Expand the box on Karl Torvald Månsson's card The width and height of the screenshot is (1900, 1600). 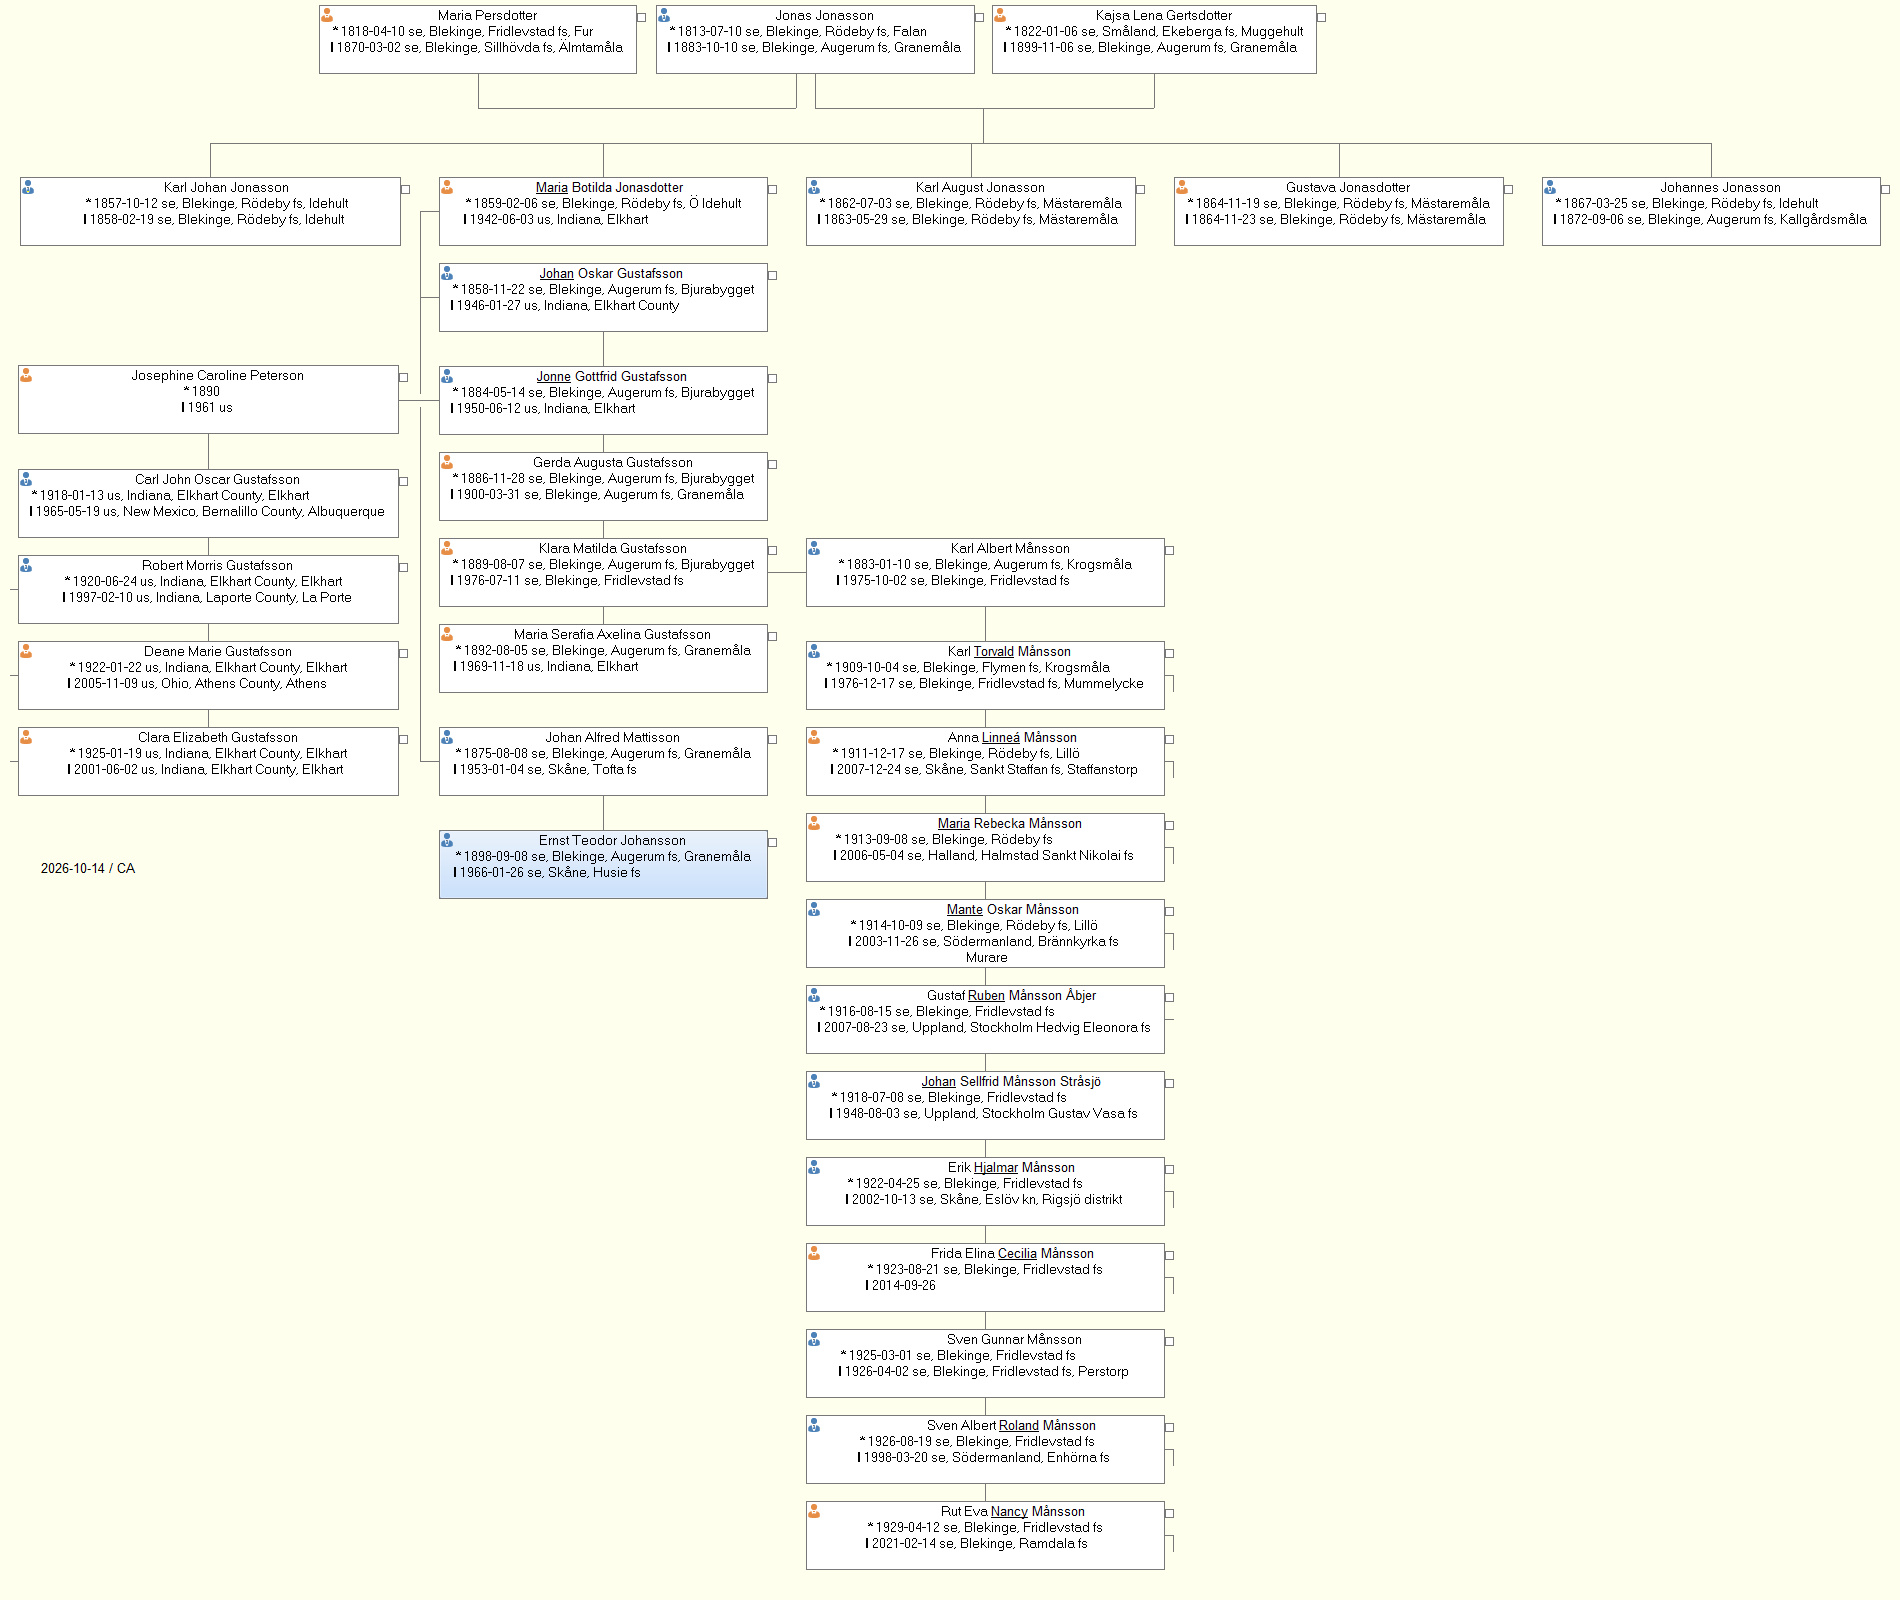tap(1169, 653)
